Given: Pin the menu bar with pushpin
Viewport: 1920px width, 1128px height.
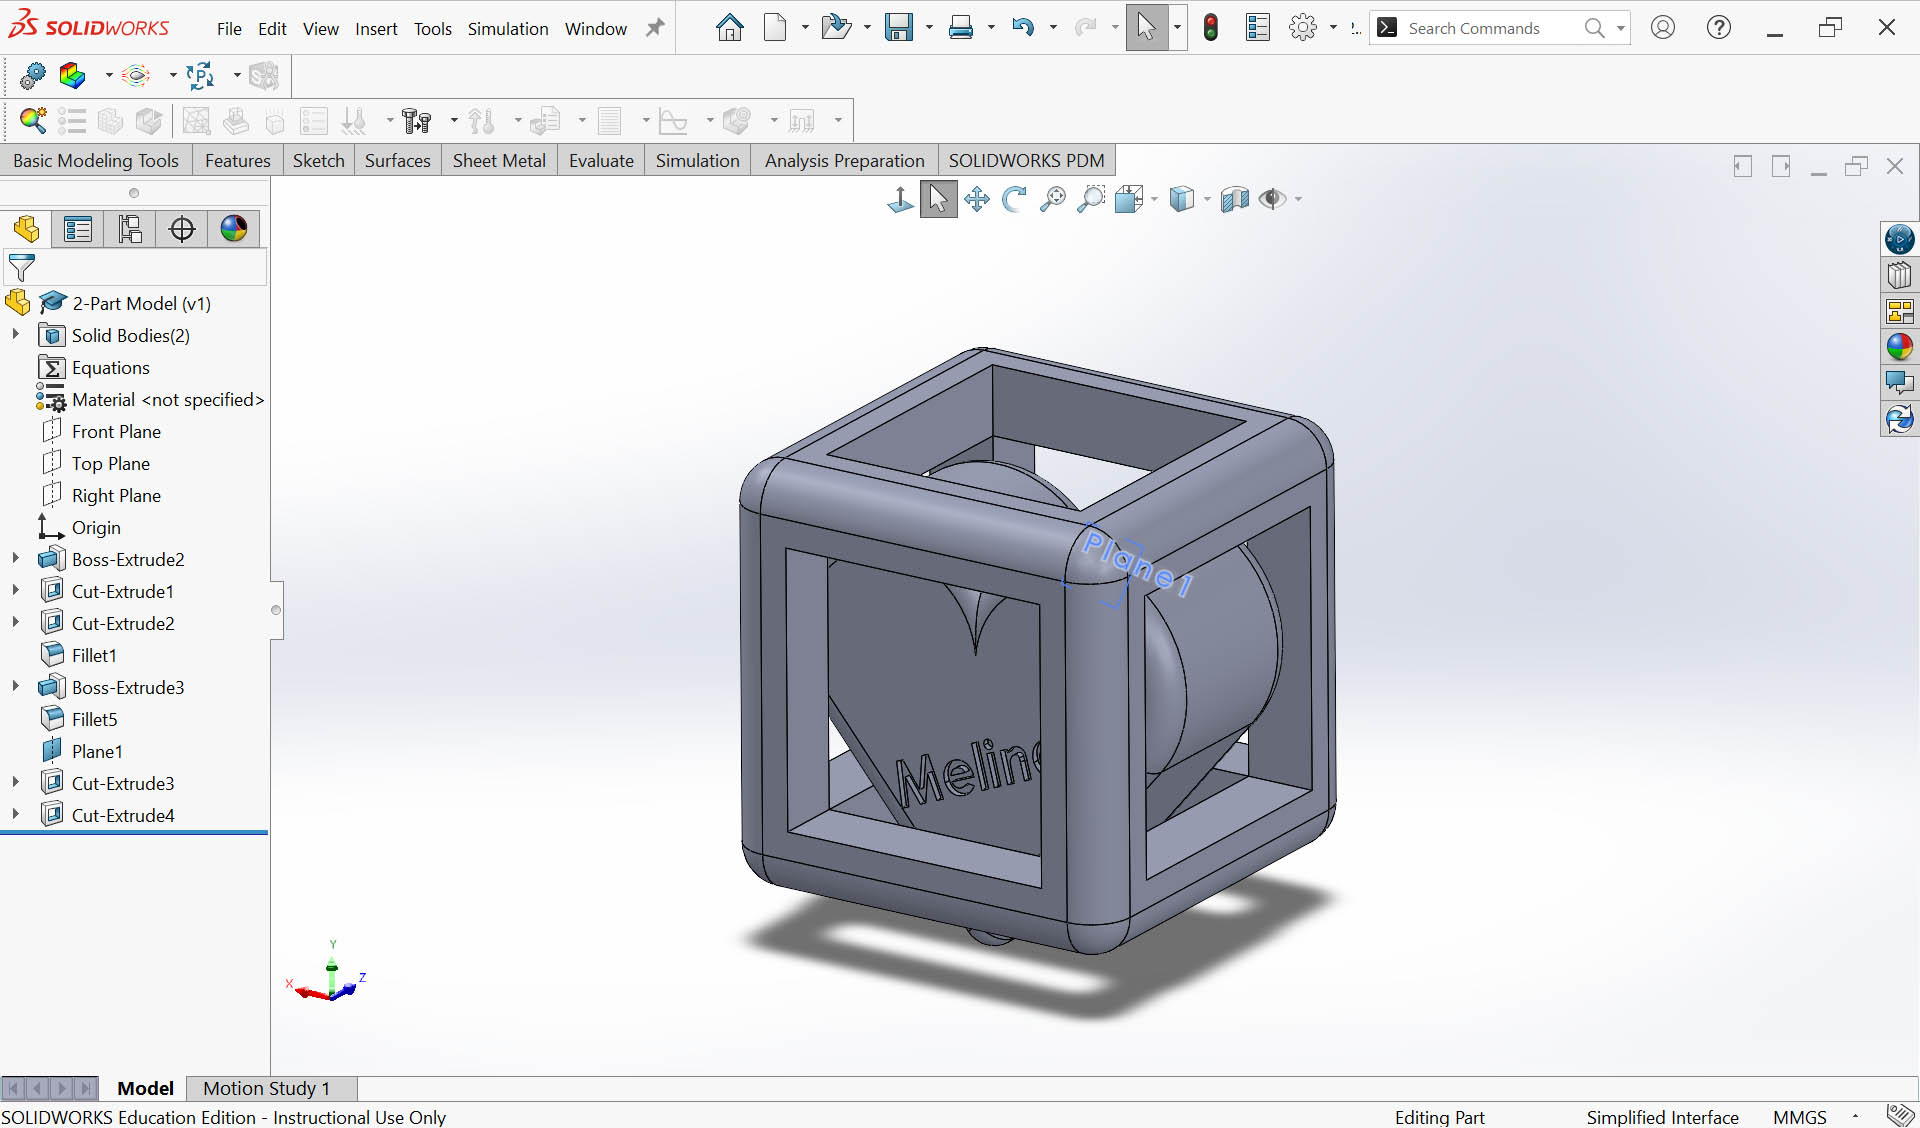Looking at the screenshot, I should pos(655,28).
